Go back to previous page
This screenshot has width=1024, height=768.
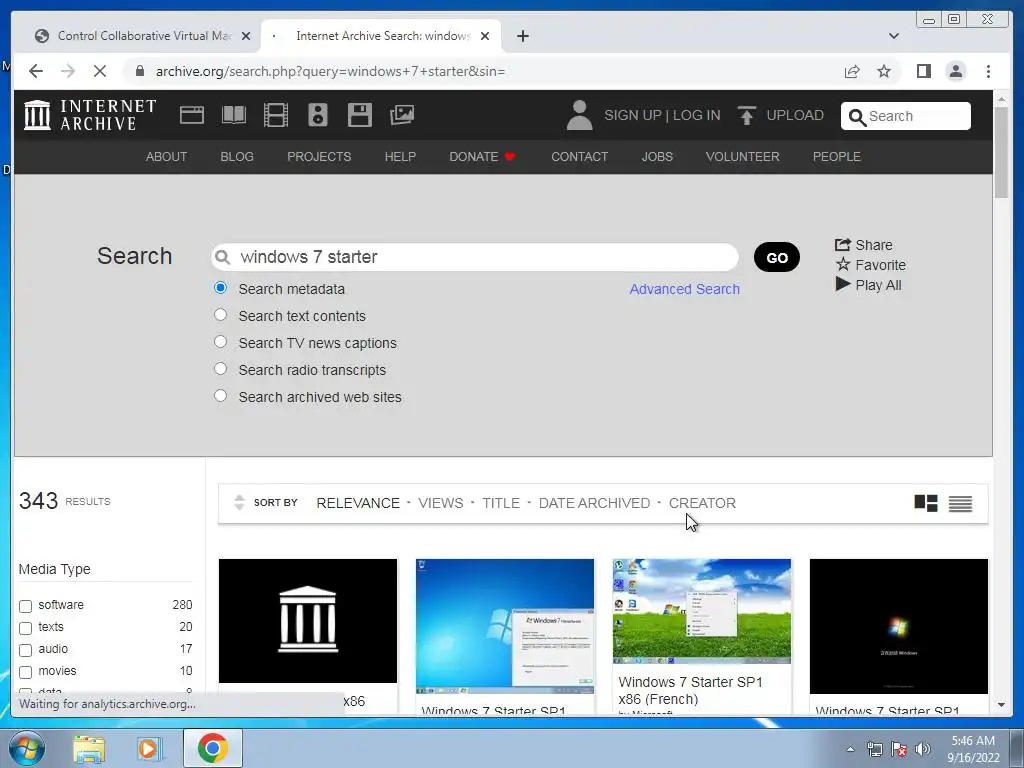[x=36, y=71]
